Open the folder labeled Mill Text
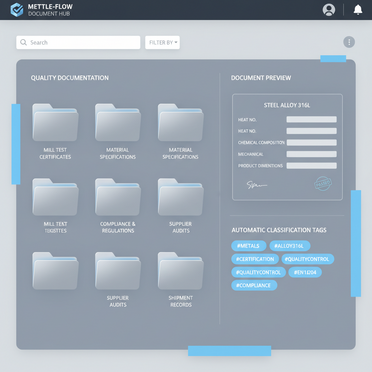The image size is (372, 372). pos(55,197)
